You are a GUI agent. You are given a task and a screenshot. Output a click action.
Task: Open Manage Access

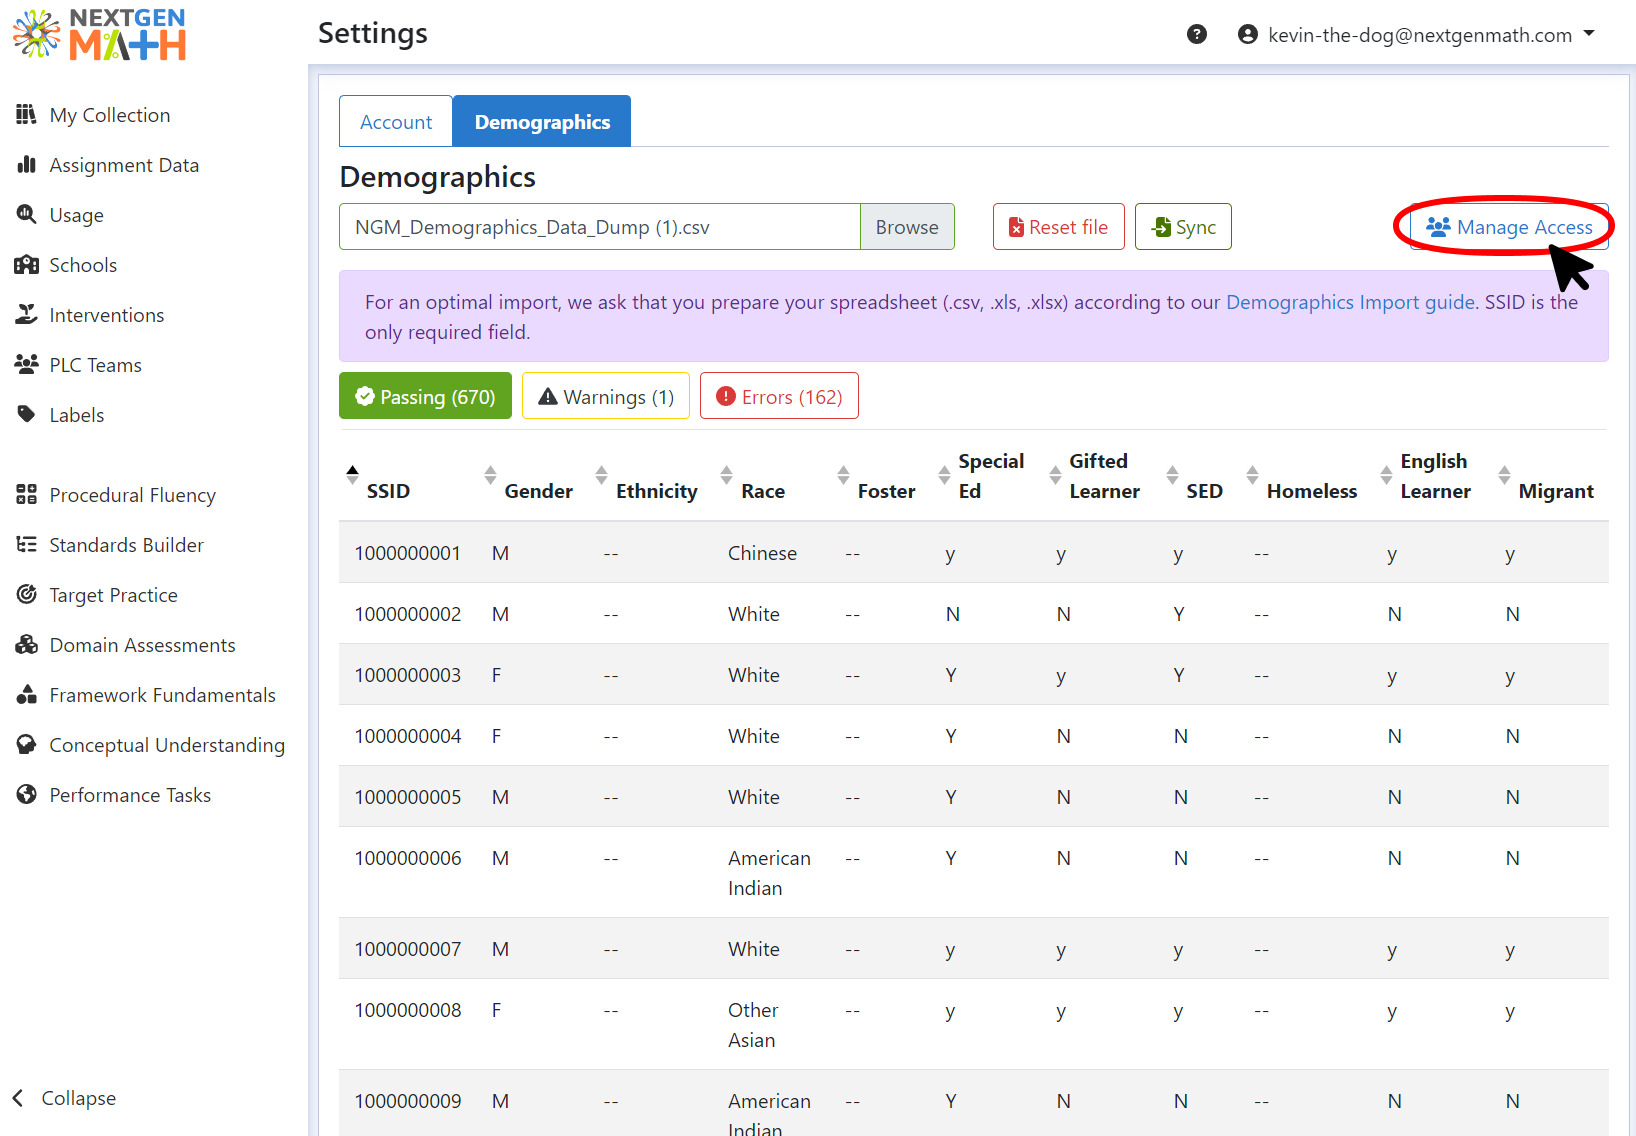click(x=1509, y=227)
